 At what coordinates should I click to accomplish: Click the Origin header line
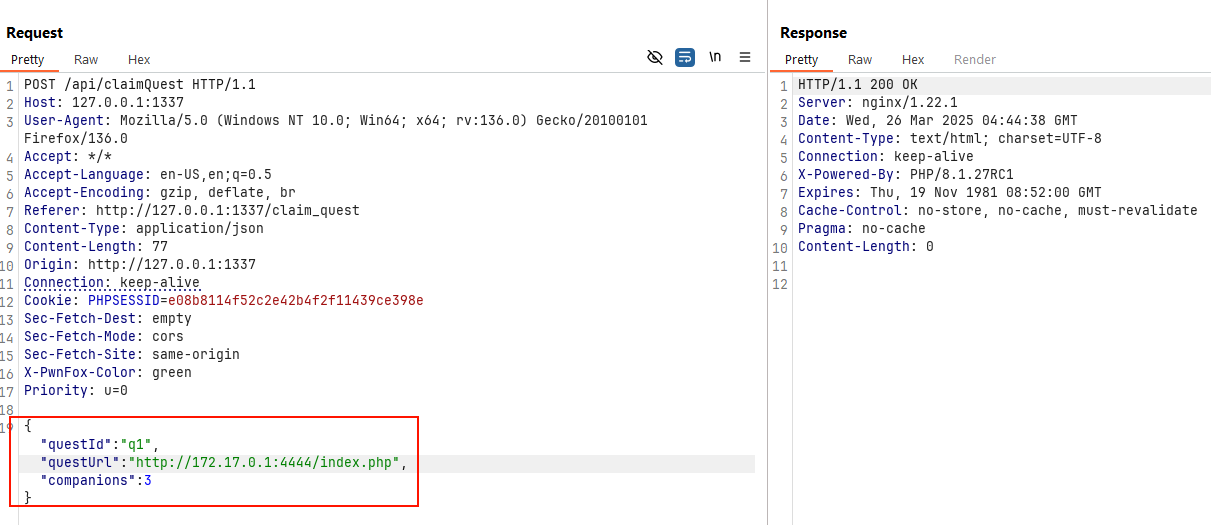[x=140, y=265]
